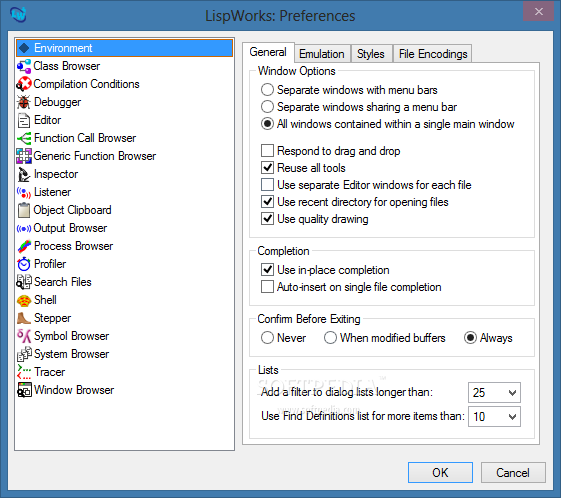561x498 pixels.
Task: Close the Preferences dialog window
Action: coord(538,12)
